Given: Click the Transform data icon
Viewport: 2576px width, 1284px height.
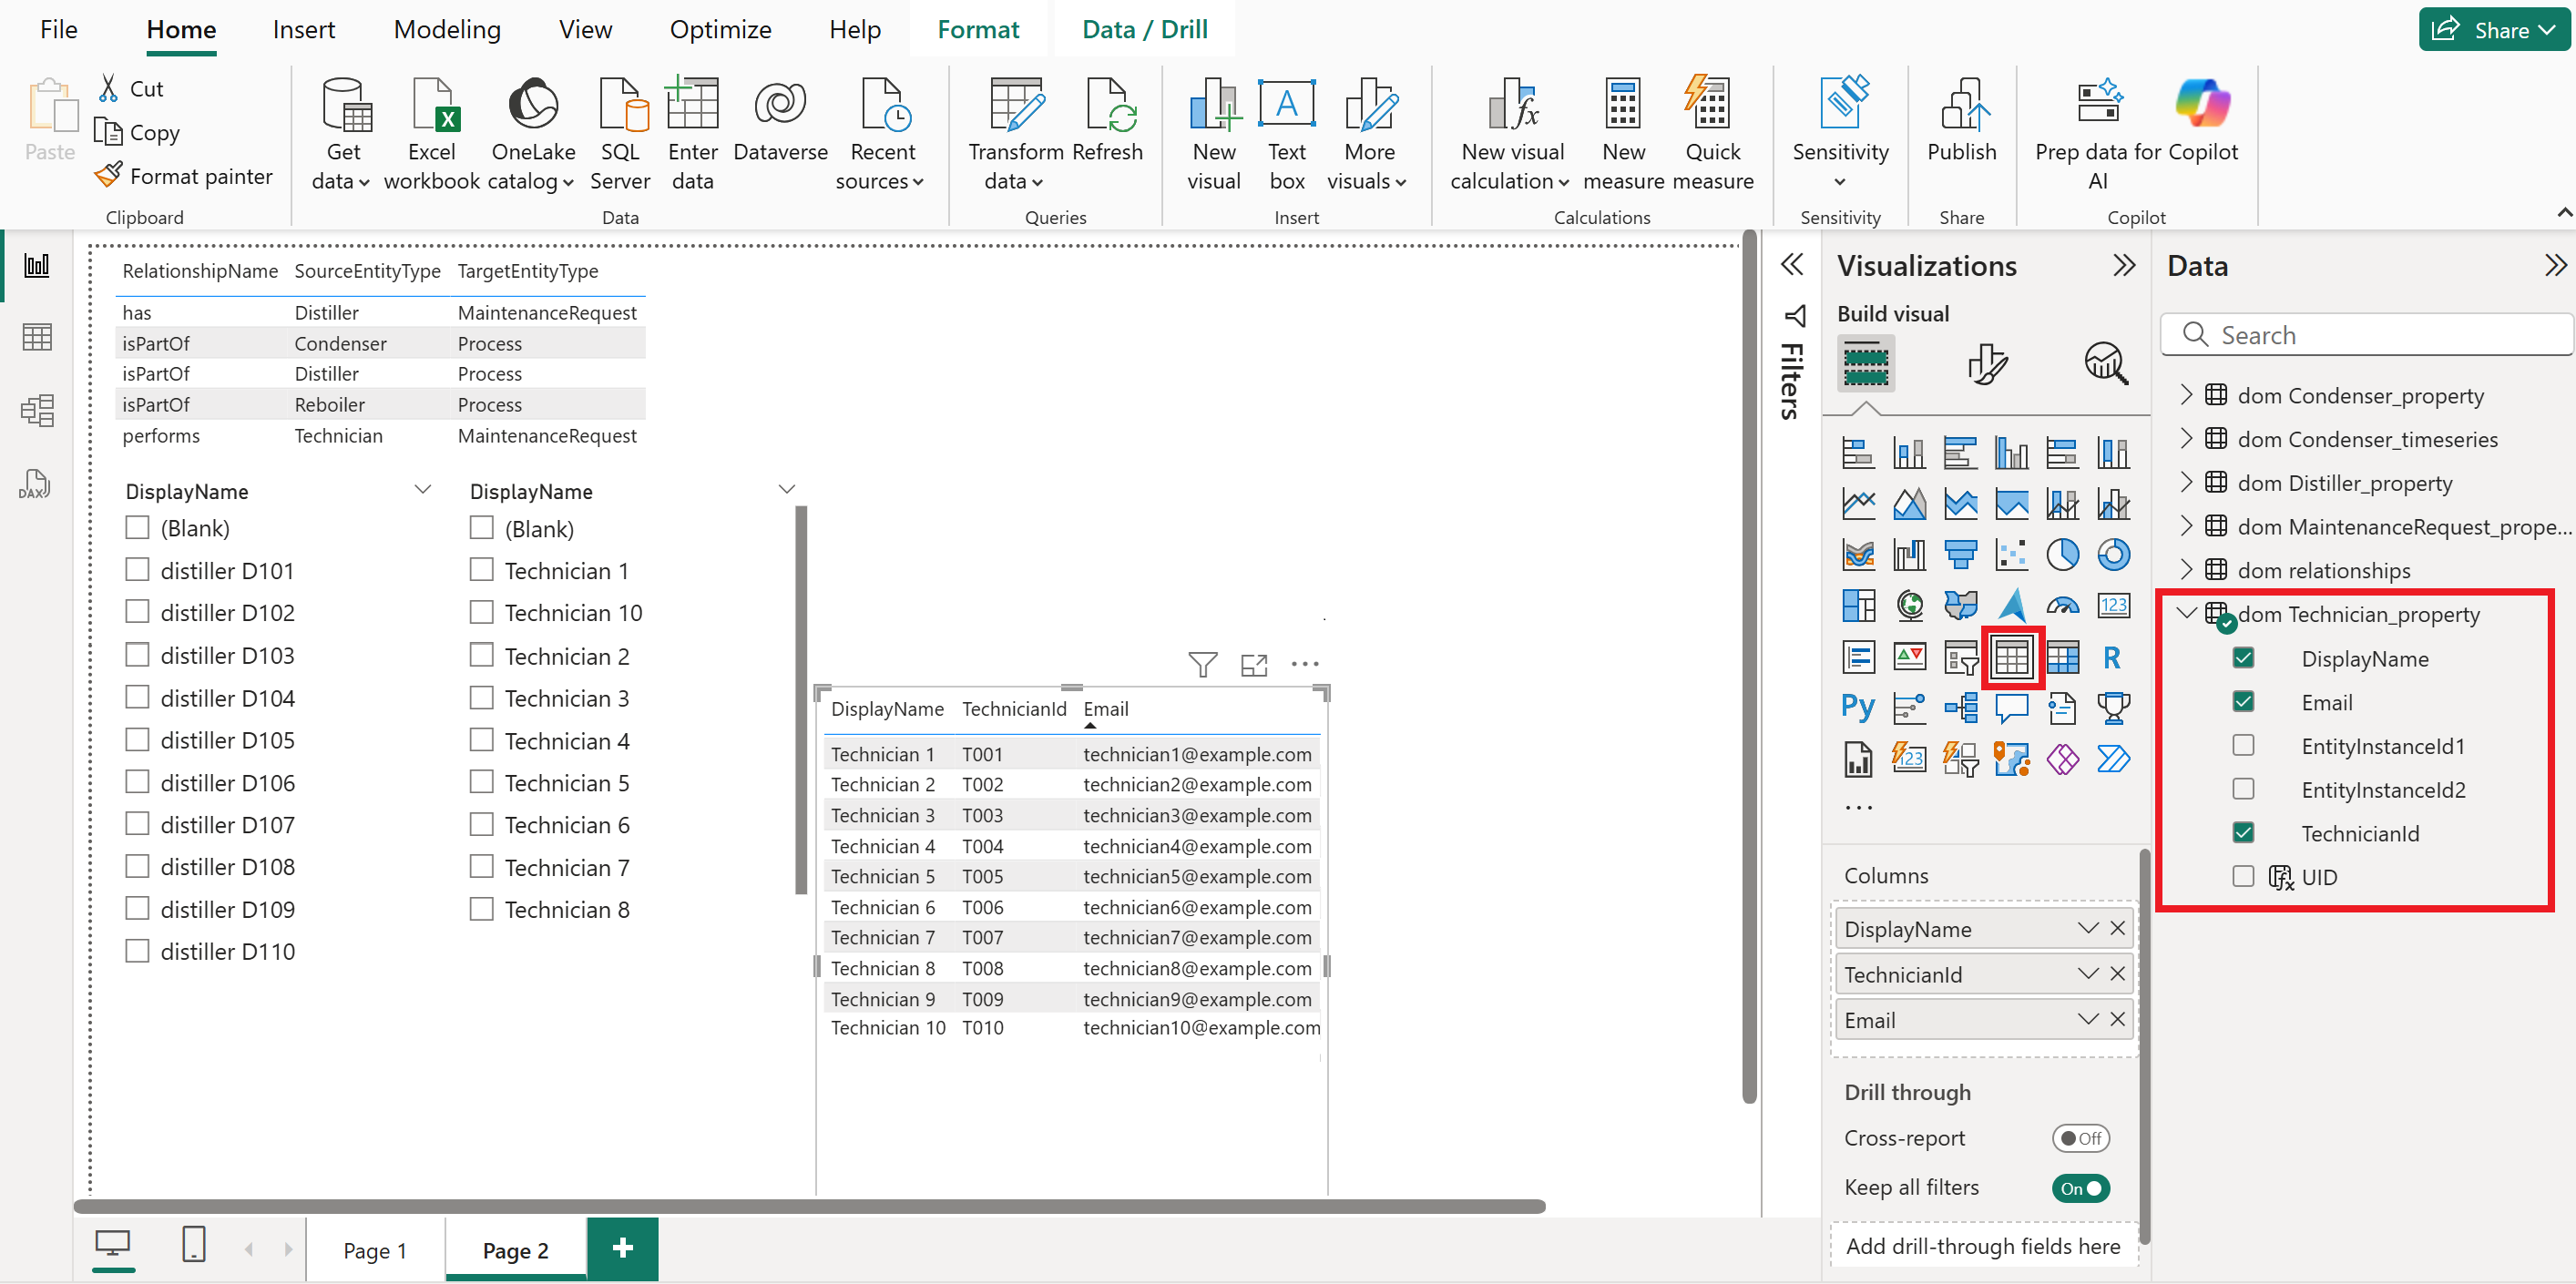Looking at the screenshot, I should tap(1015, 134).
